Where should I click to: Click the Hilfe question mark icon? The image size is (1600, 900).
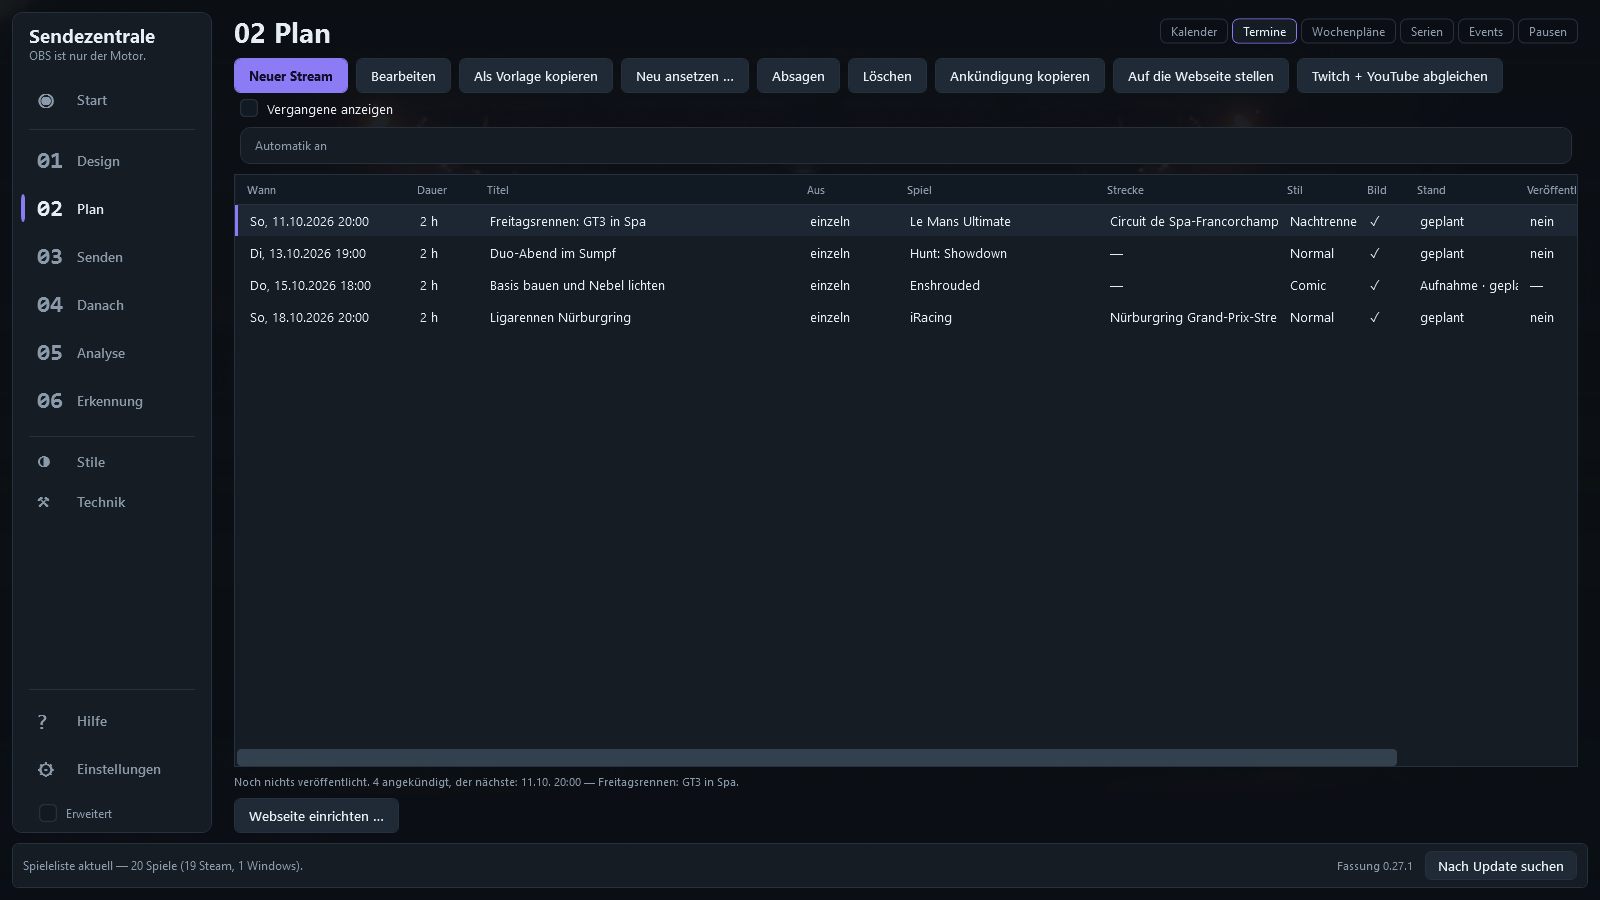point(42,721)
